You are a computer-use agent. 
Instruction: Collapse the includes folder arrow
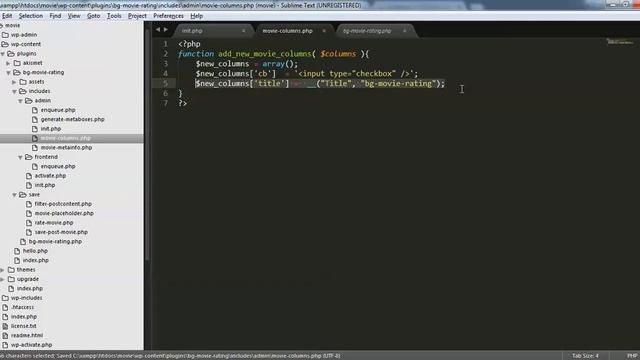coord(14,91)
